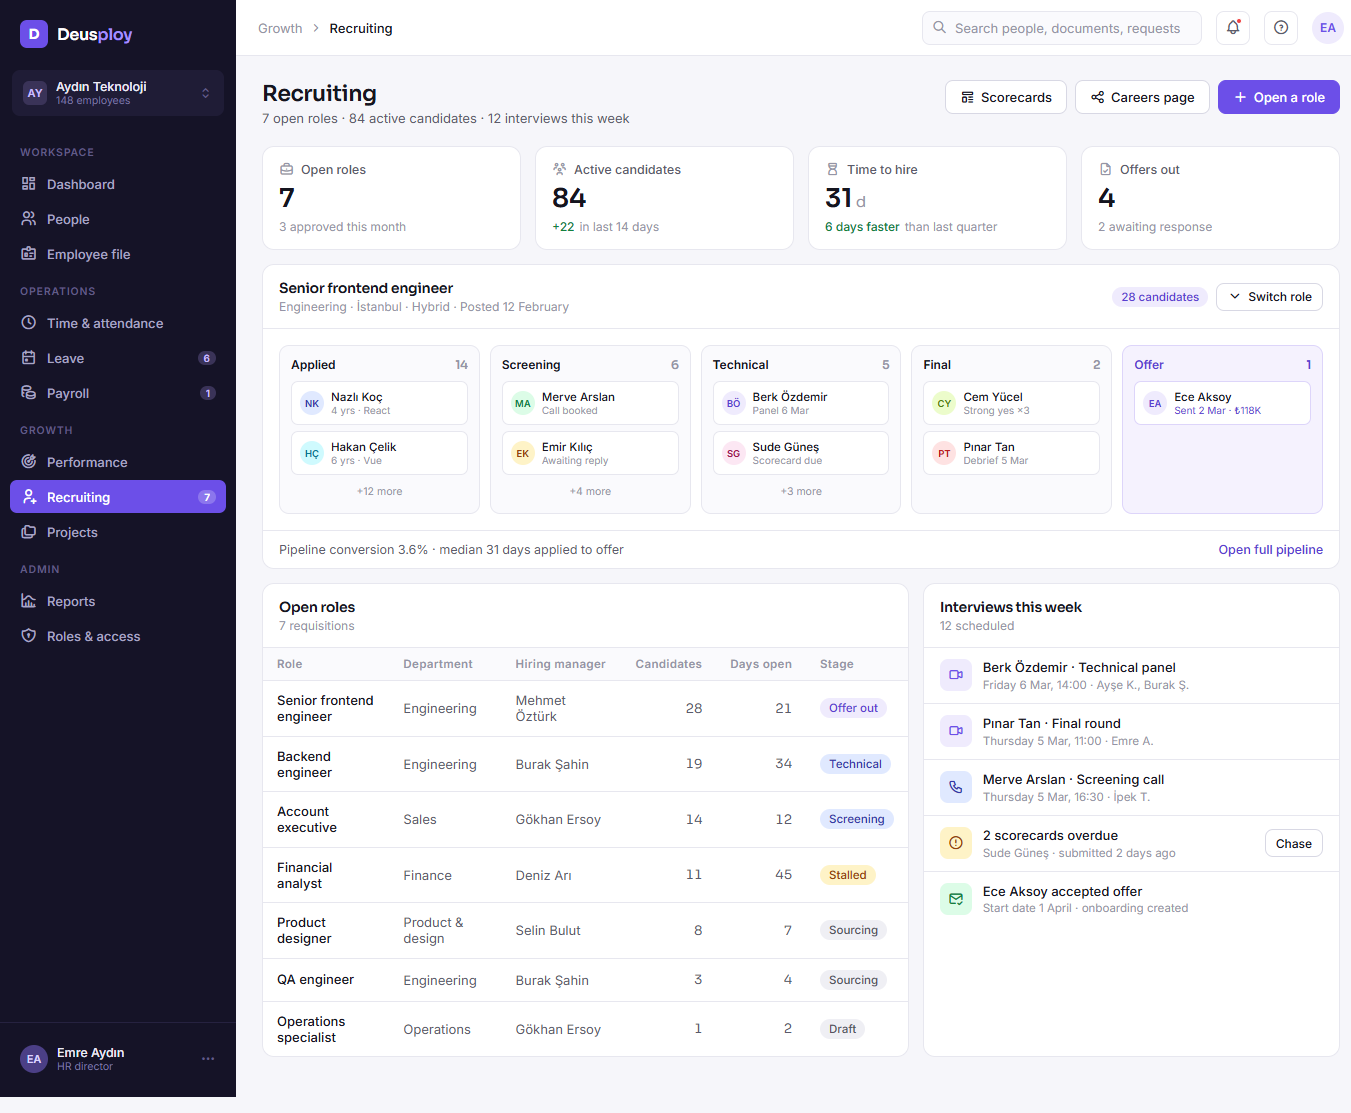Click the EA user avatar in top bar
Viewport: 1351px width, 1113px height.
(x=1328, y=28)
